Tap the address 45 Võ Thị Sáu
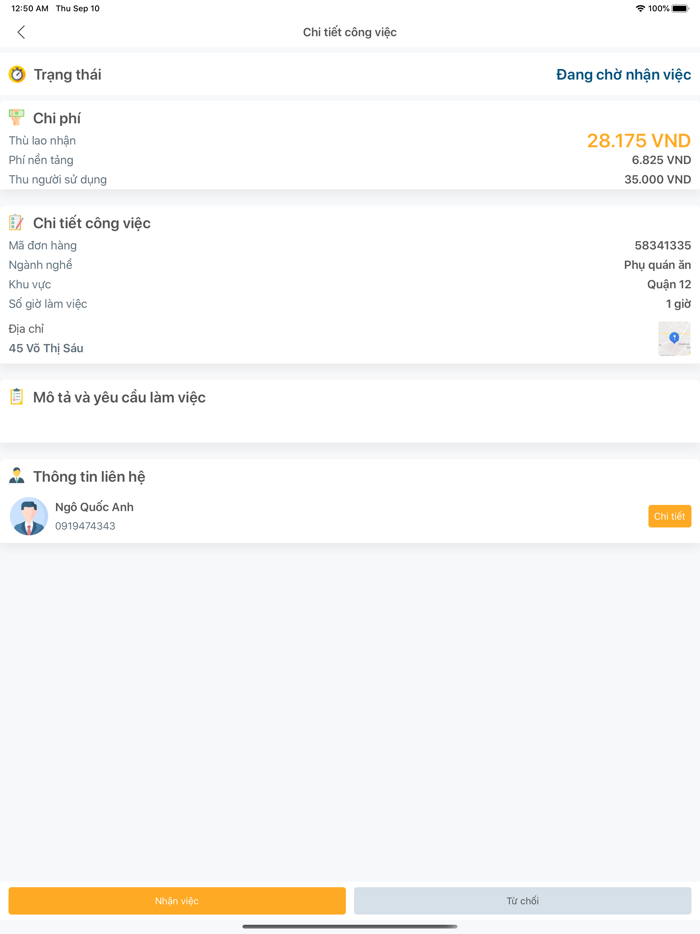Image resolution: width=700 pixels, height=934 pixels. coord(46,348)
